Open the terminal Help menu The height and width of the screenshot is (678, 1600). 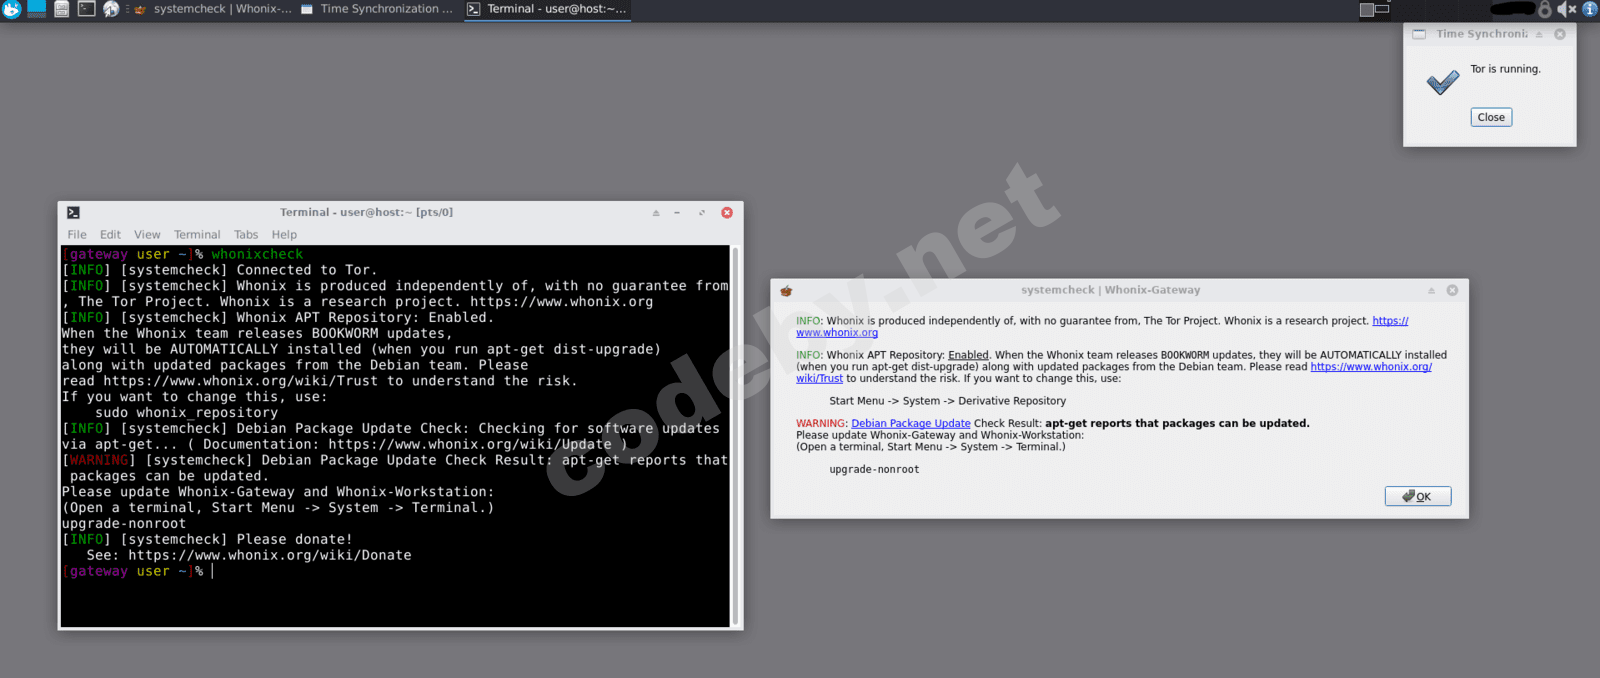pos(284,235)
